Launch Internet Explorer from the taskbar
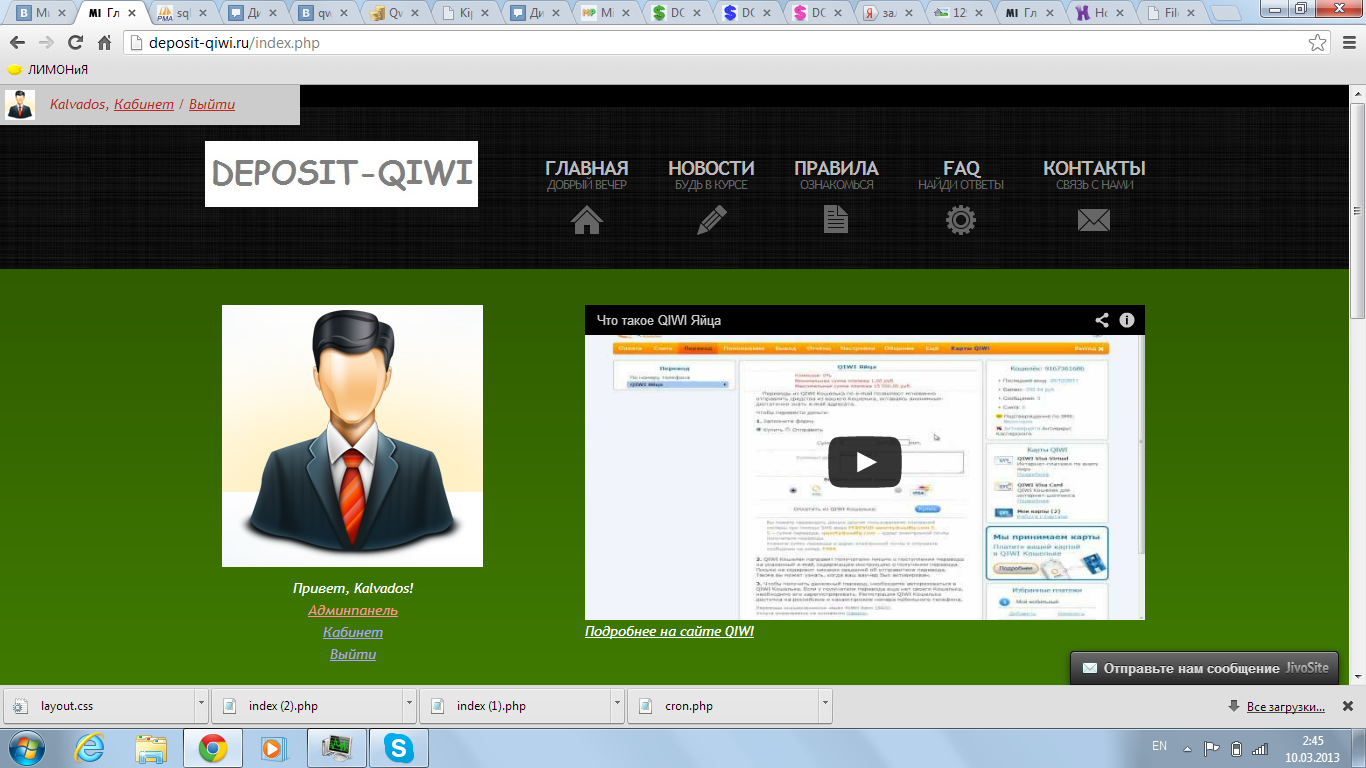Screen dimensions: 1366x768 91,748
